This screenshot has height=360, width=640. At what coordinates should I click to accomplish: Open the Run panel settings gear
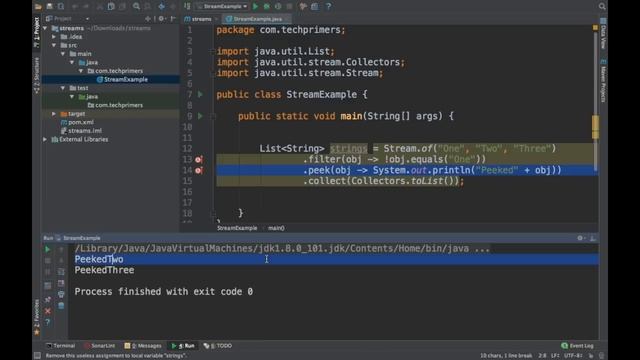580,238
